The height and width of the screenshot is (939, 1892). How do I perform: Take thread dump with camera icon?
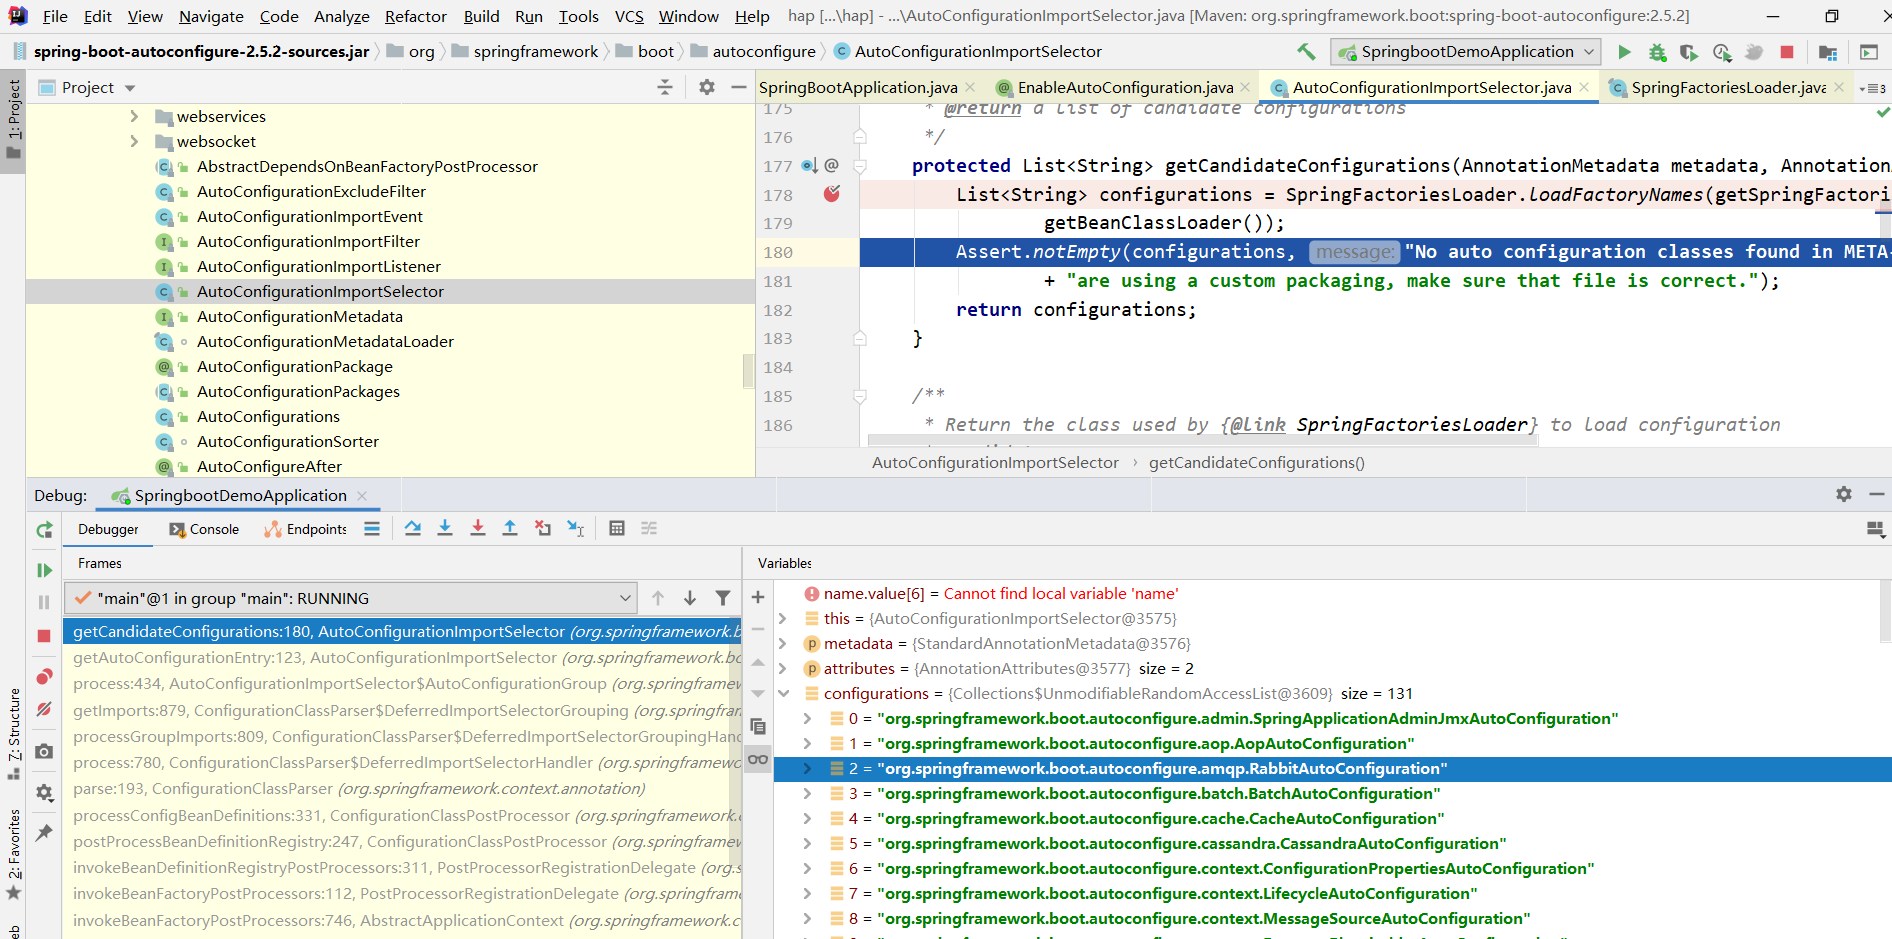44,751
